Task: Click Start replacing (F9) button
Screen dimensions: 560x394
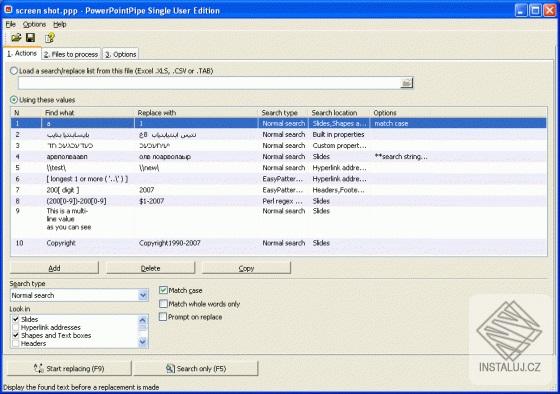Action: pyautogui.click(x=69, y=368)
